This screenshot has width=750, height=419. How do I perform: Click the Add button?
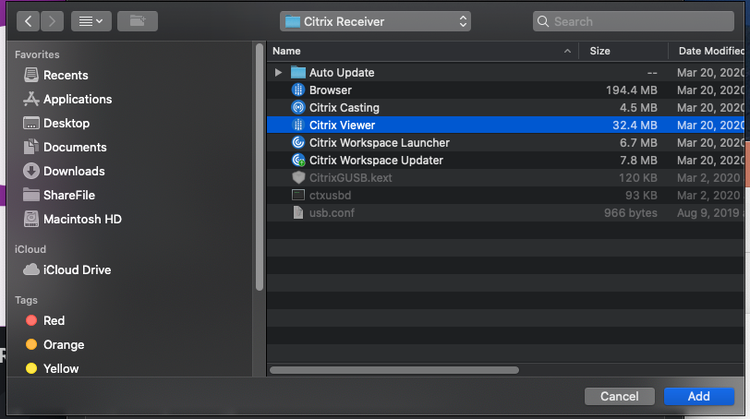click(699, 396)
